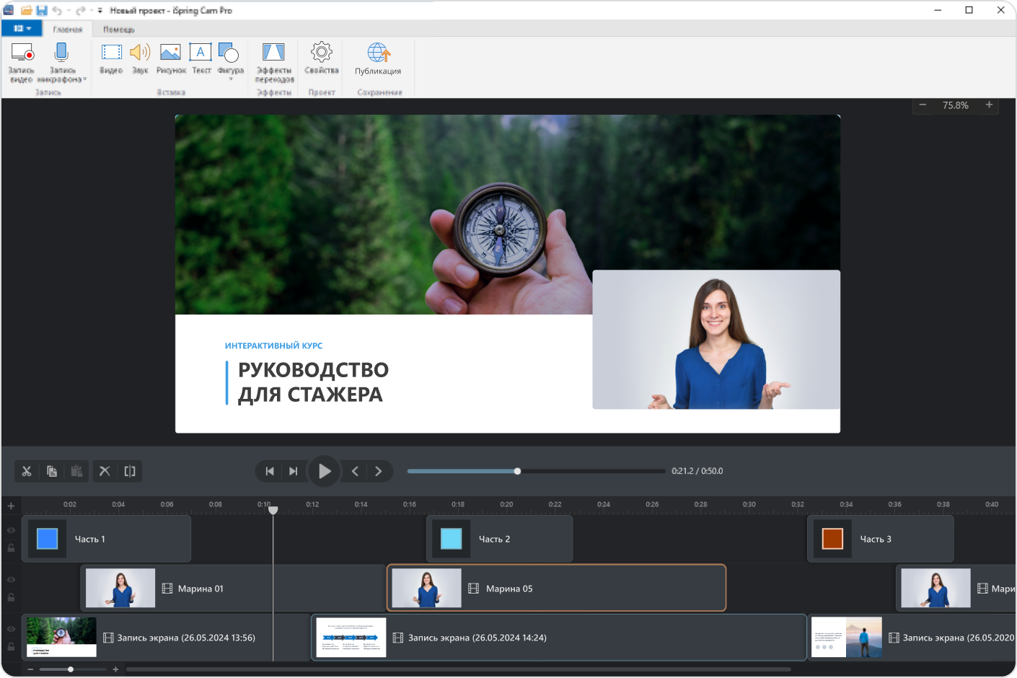Add a text box with Текст
The width and height of the screenshot is (1017, 678).
tap(201, 58)
